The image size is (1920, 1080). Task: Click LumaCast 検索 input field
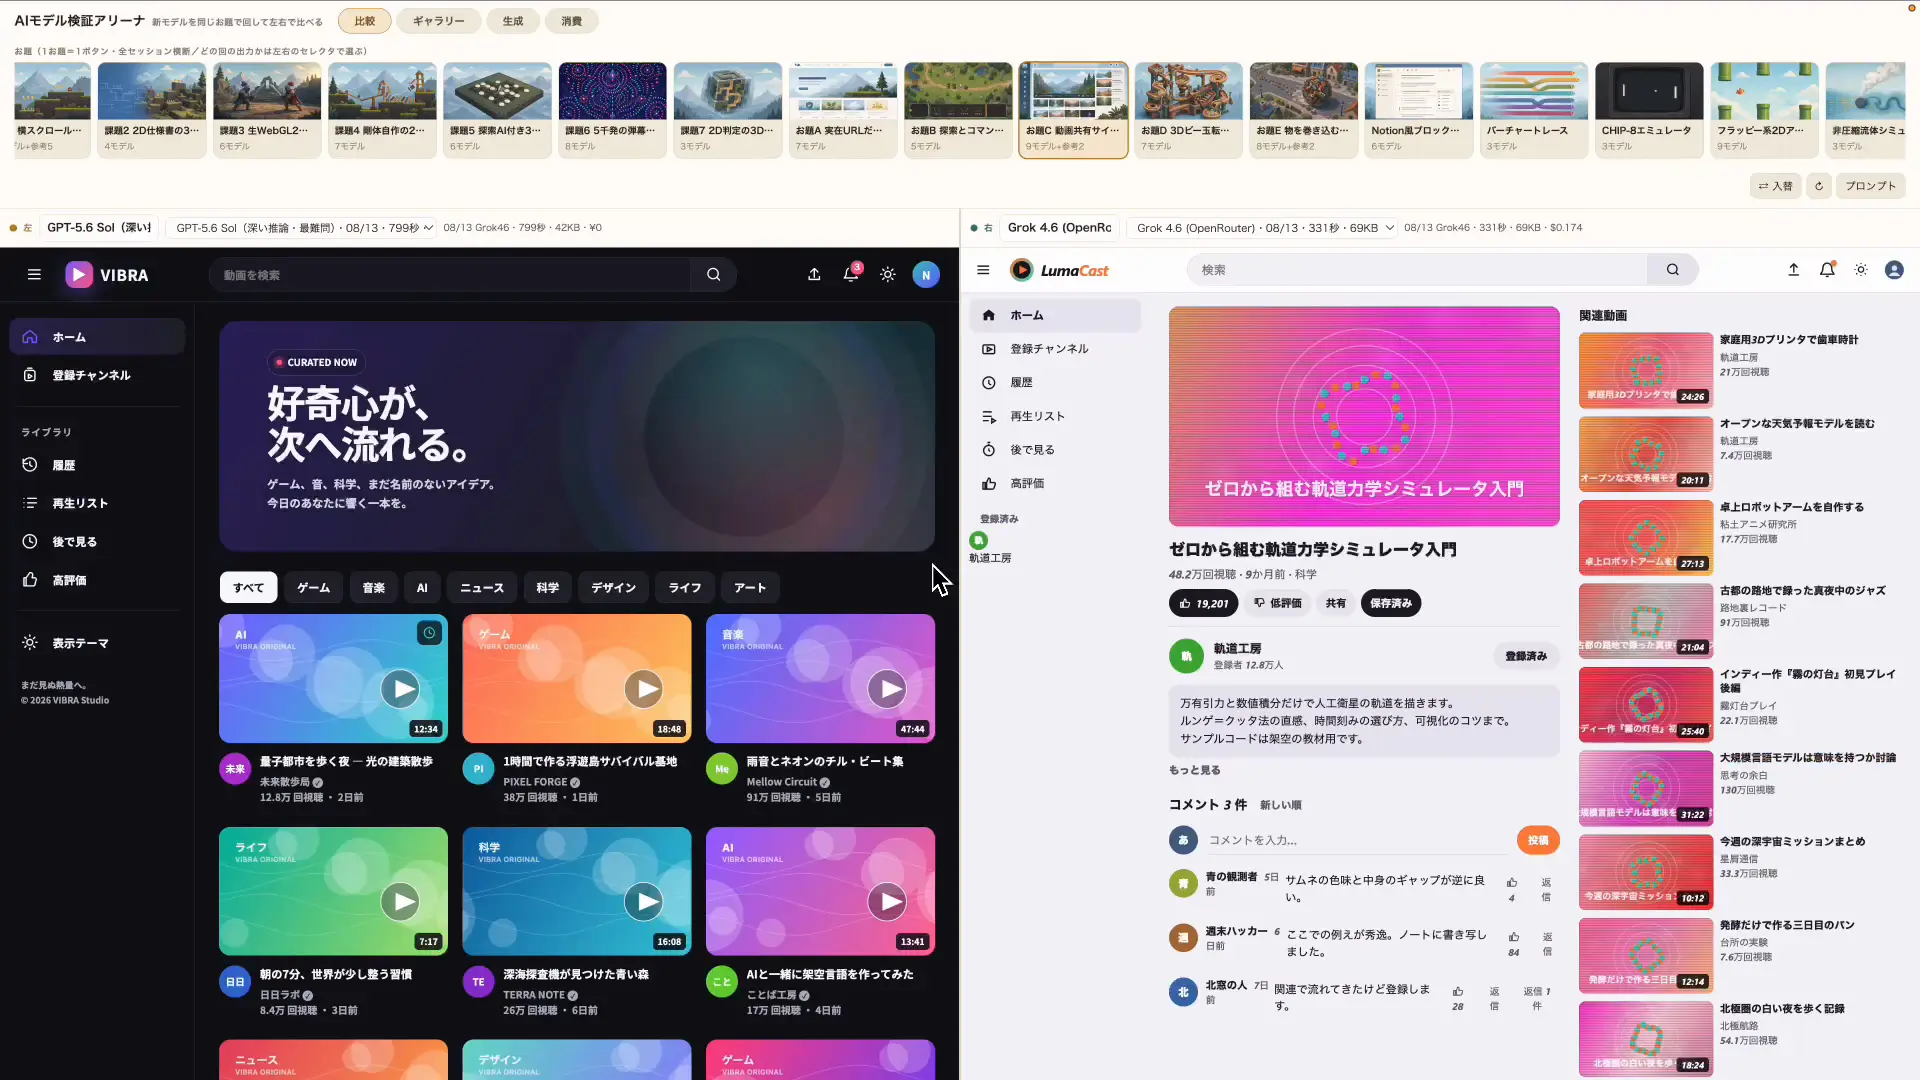[1417, 269]
